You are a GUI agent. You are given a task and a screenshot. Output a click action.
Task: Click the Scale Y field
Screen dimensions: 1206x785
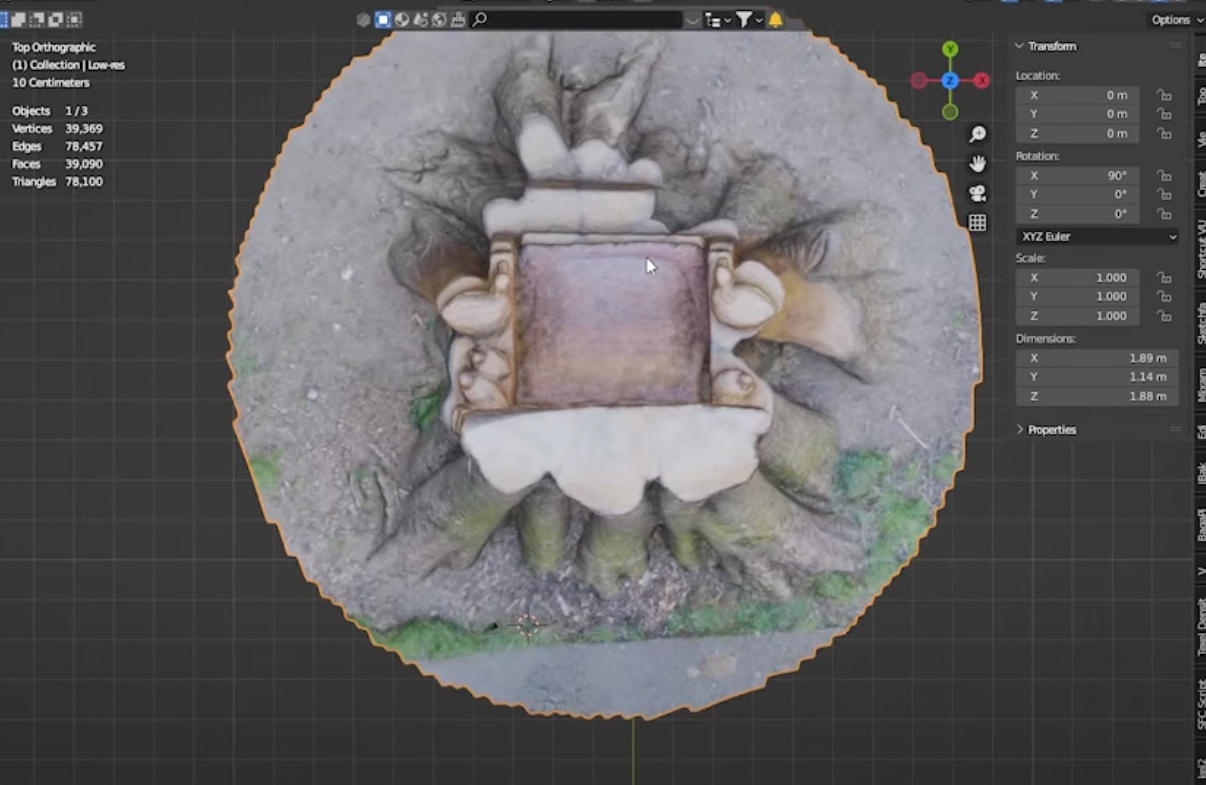(1077, 296)
